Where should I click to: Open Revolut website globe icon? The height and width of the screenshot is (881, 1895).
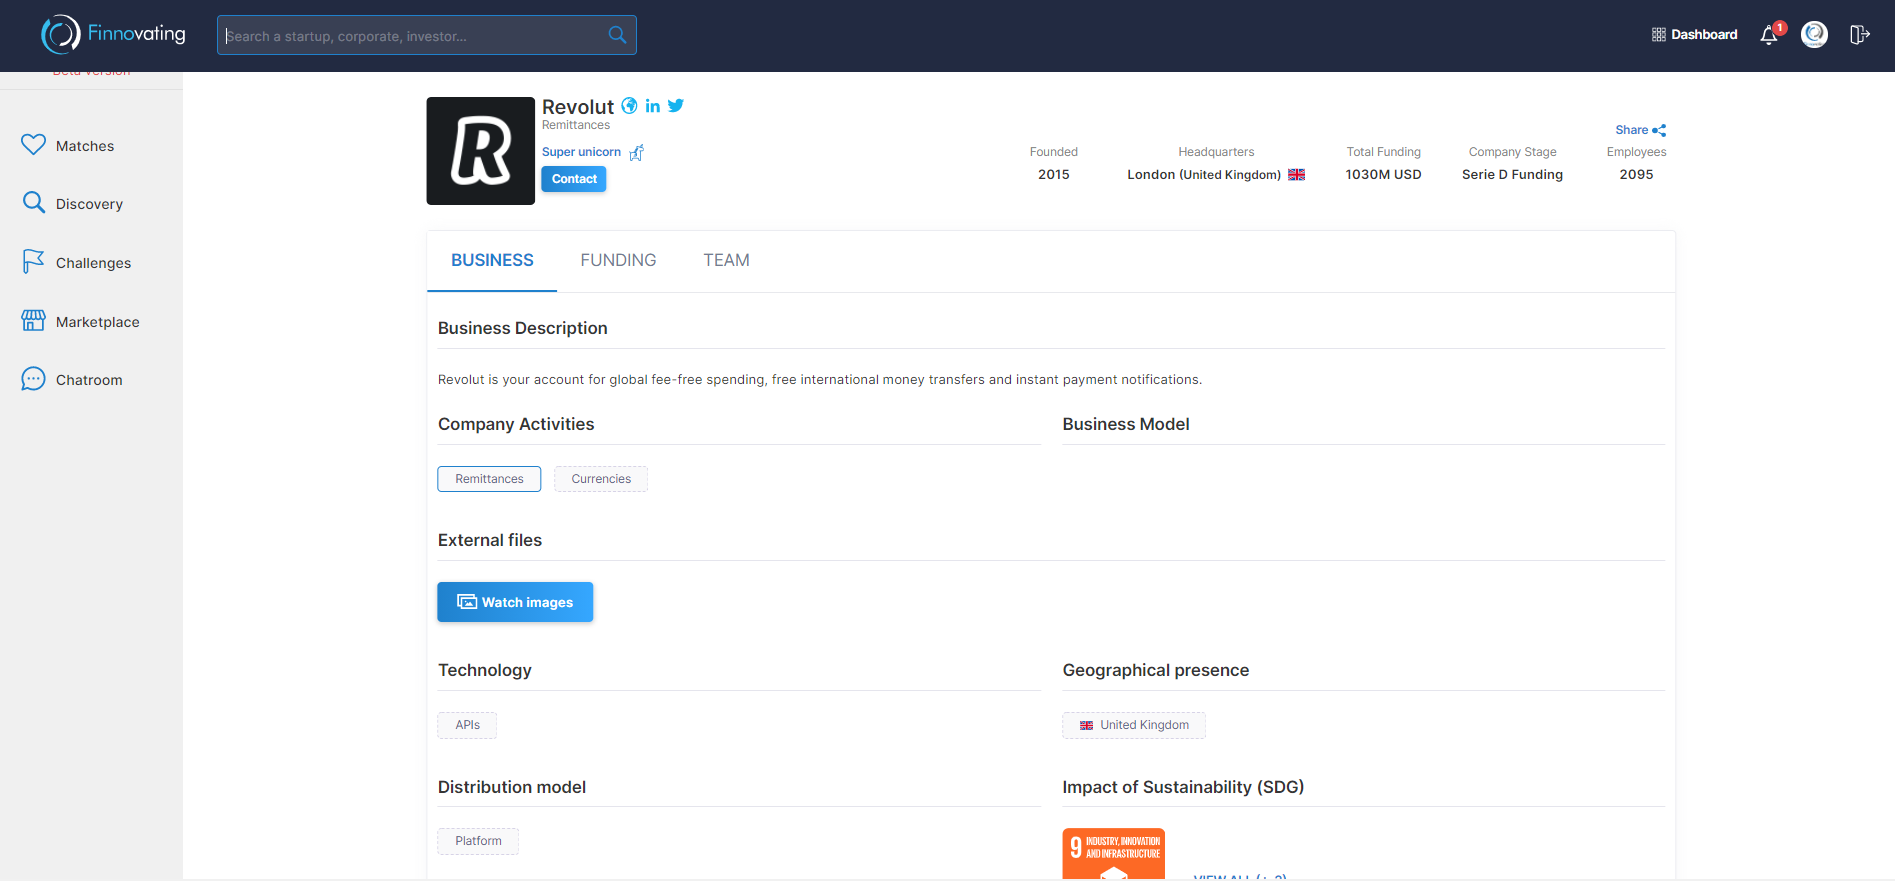[x=630, y=106]
